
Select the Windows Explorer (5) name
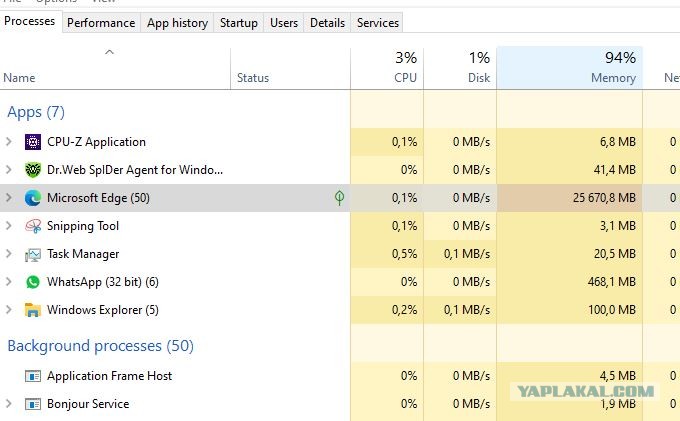coord(103,310)
